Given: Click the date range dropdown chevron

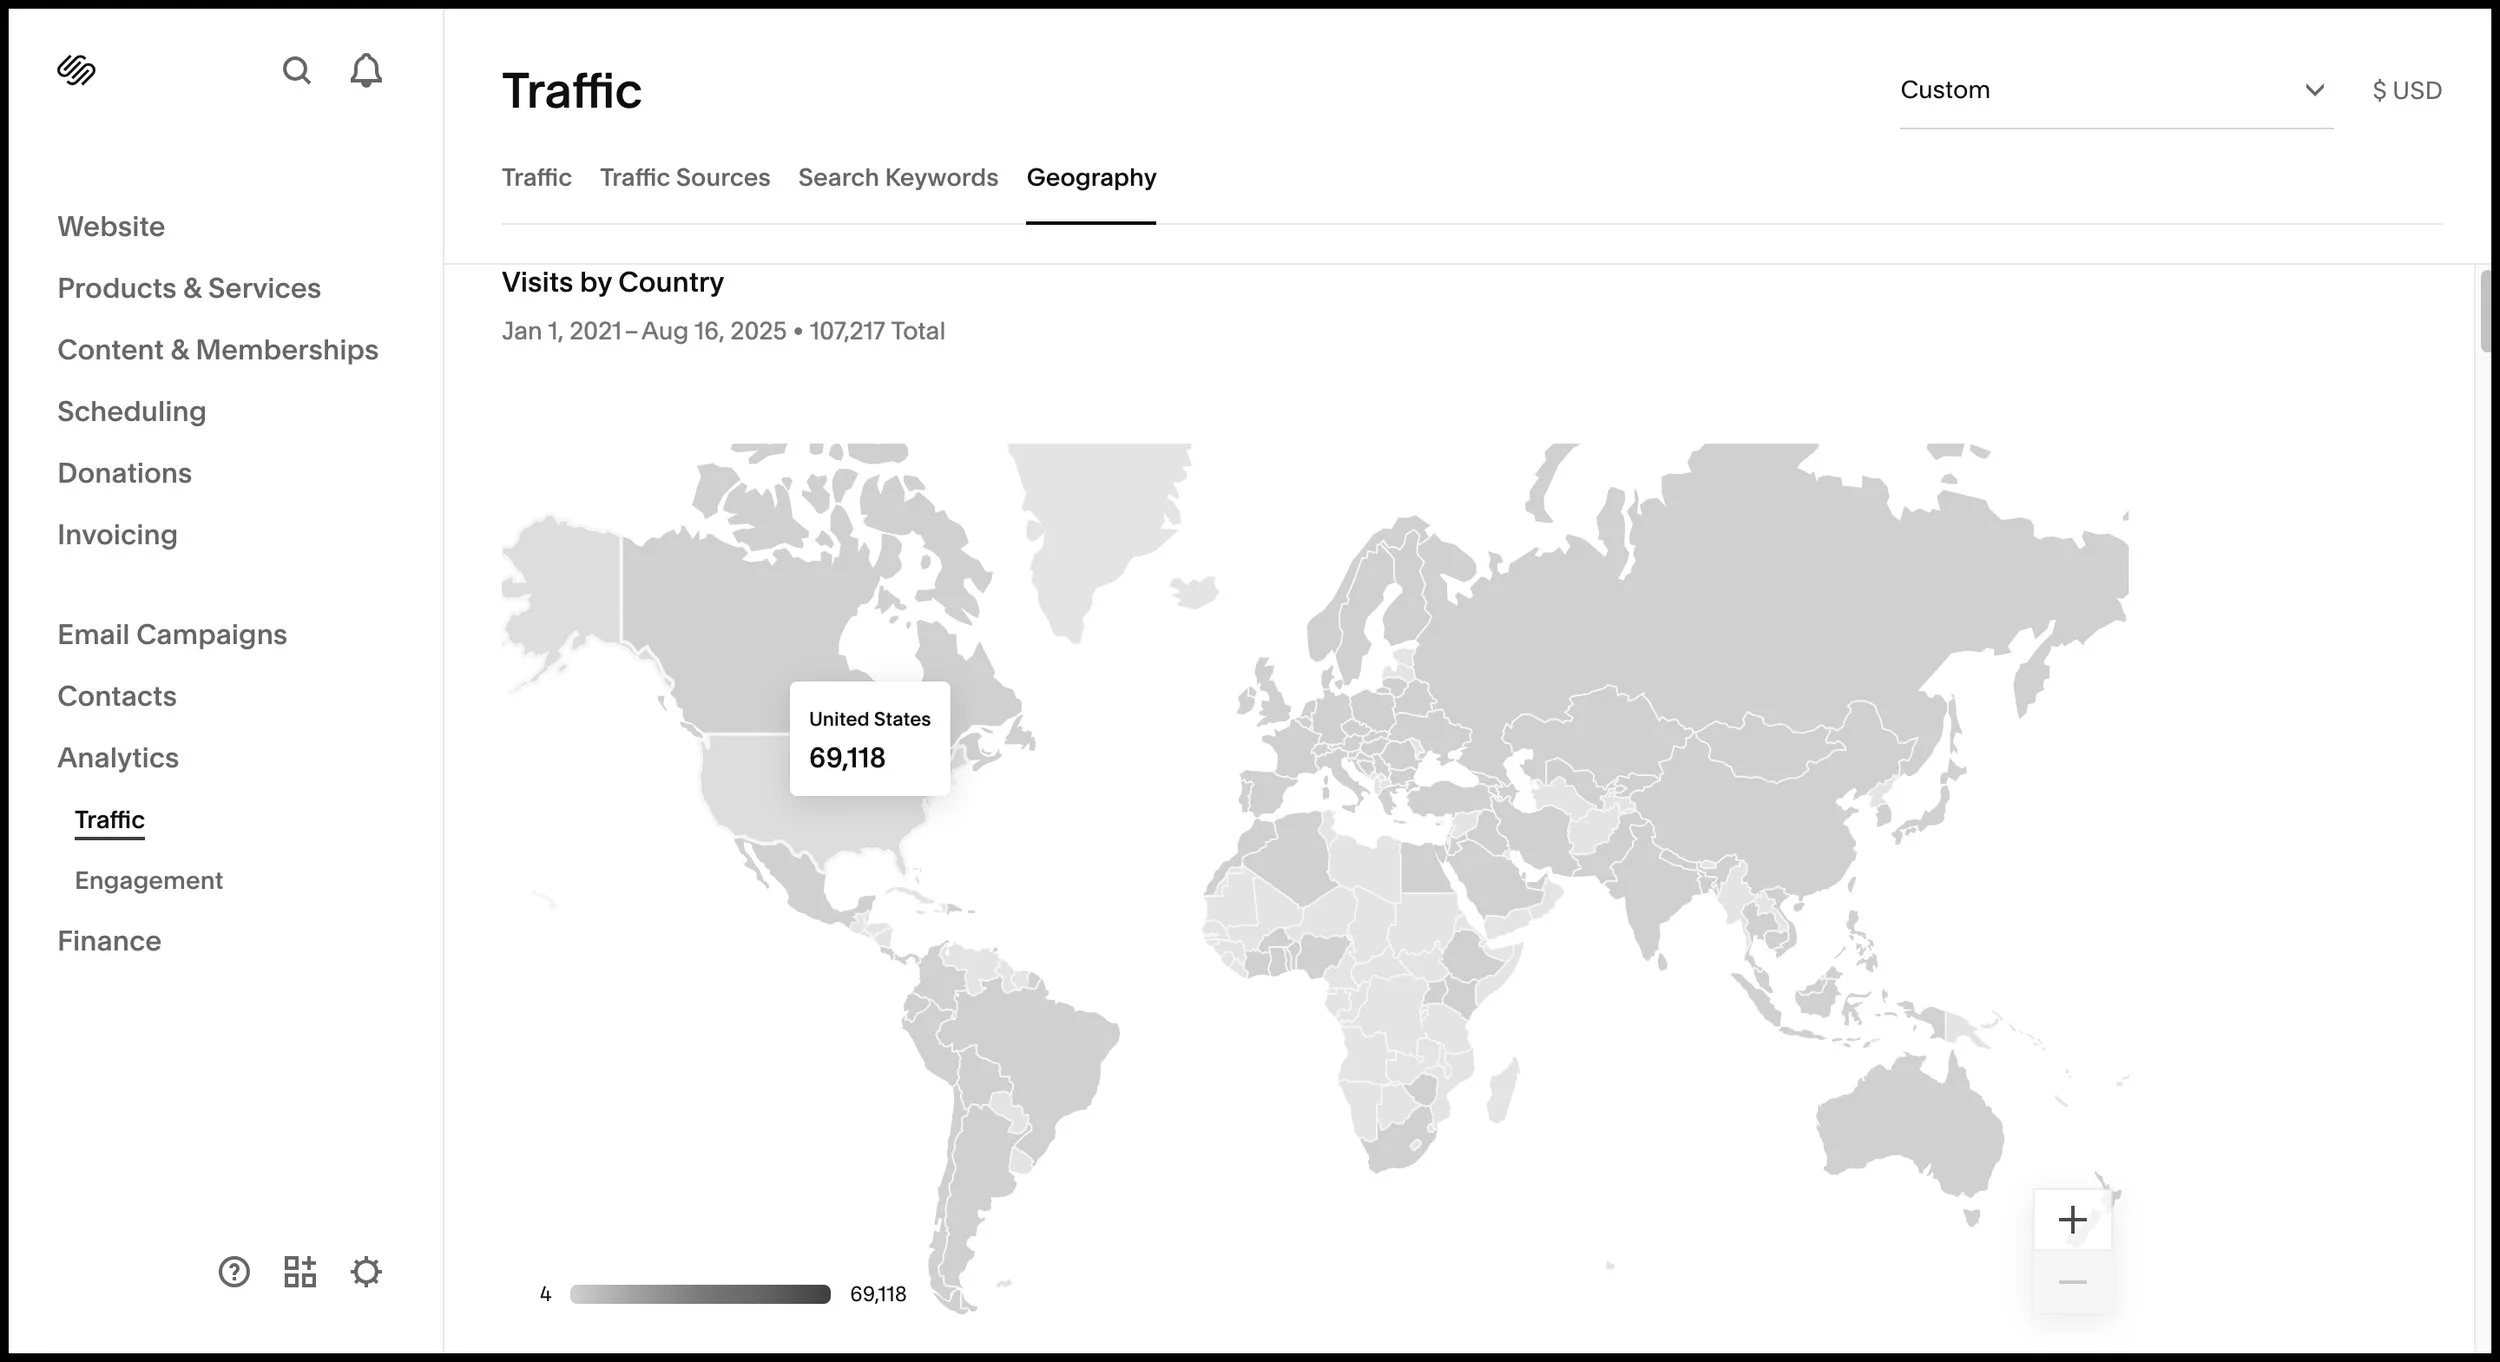Looking at the screenshot, I should (2314, 90).
